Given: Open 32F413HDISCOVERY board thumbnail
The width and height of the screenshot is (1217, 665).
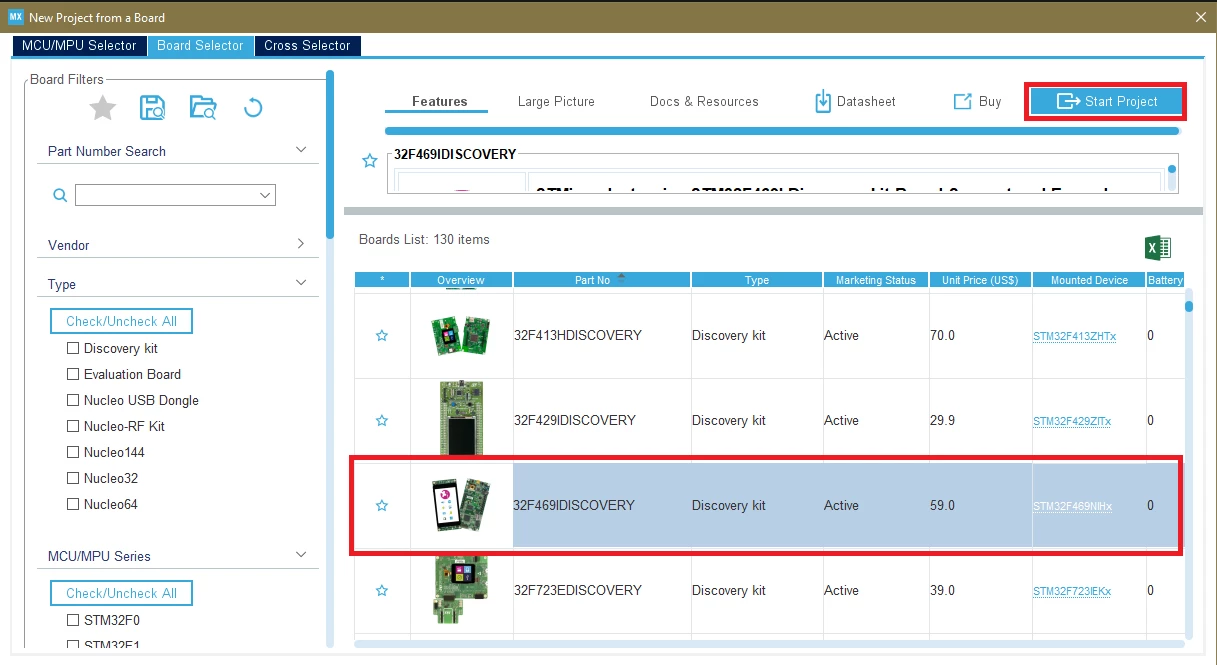Looking at the screenshot, I should coord(461,336).
